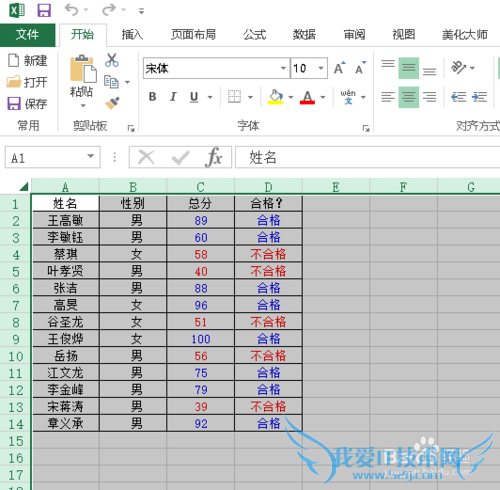Expand the underline style arrow
Image resolution: width=500 pixels, height=490 pixels.
(x=210, y=97)
